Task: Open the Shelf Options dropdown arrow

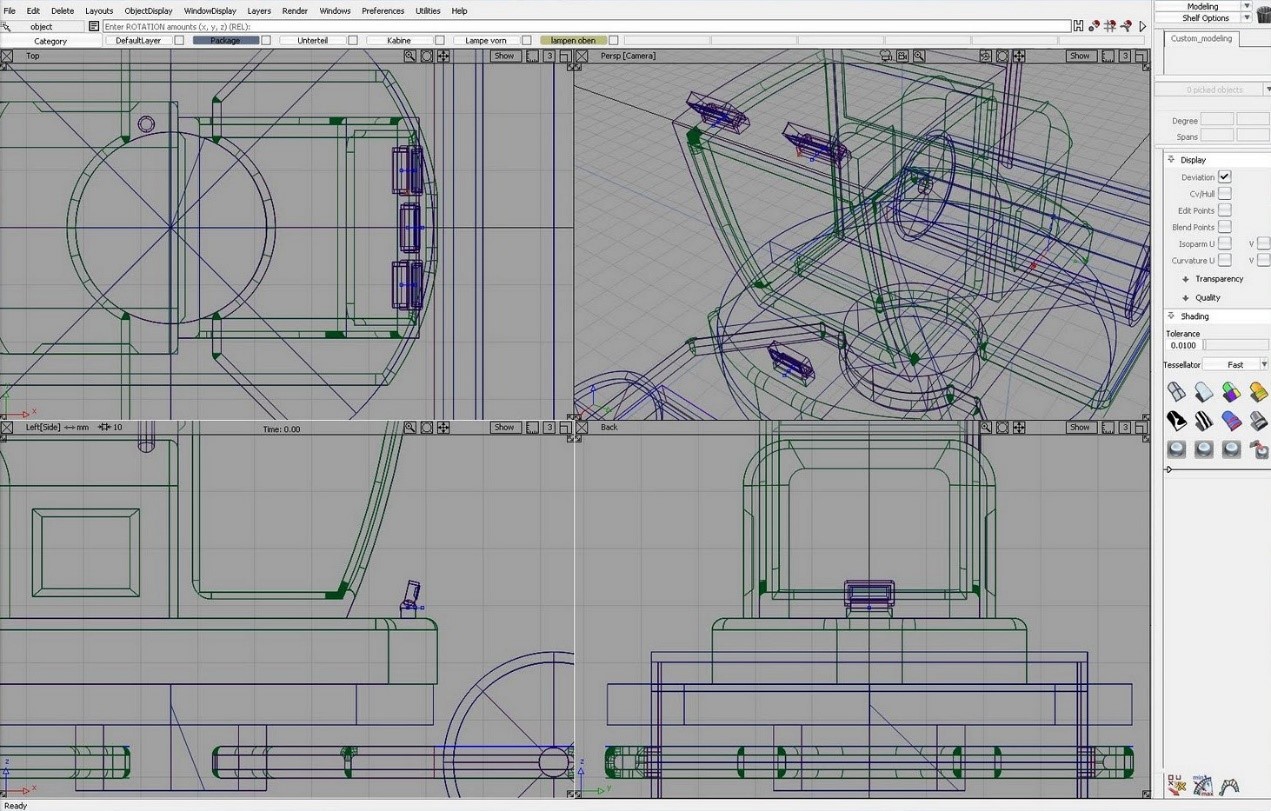Action: 1246,18
